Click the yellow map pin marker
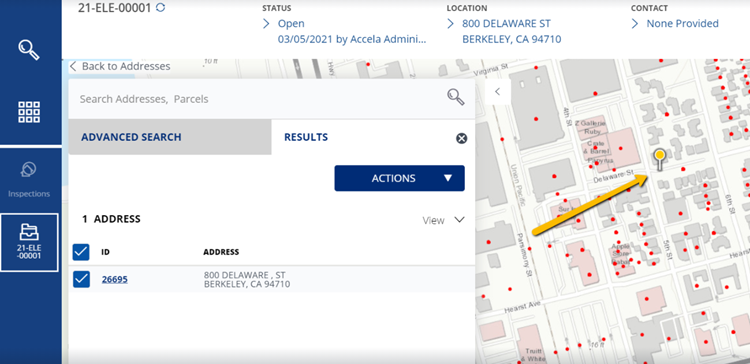Viewport: 750px width, 364px height. pos(660,159)
